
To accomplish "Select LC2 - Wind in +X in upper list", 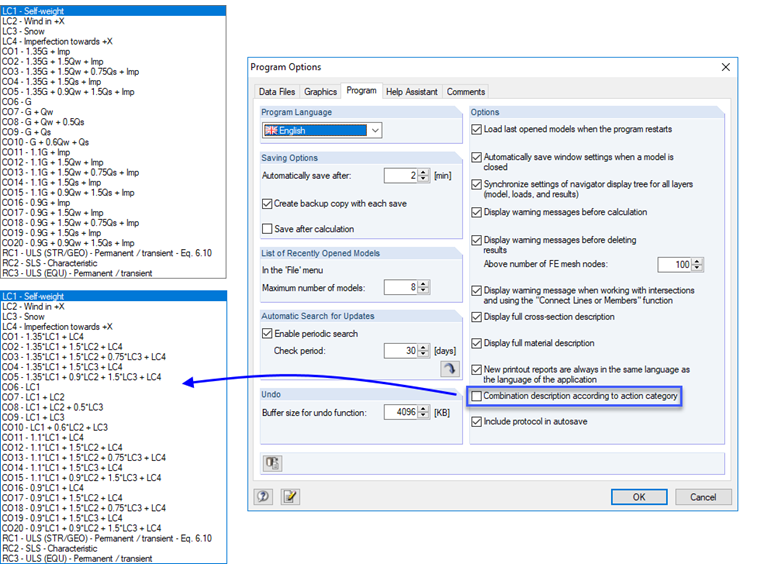I will [x=113, y=21].
